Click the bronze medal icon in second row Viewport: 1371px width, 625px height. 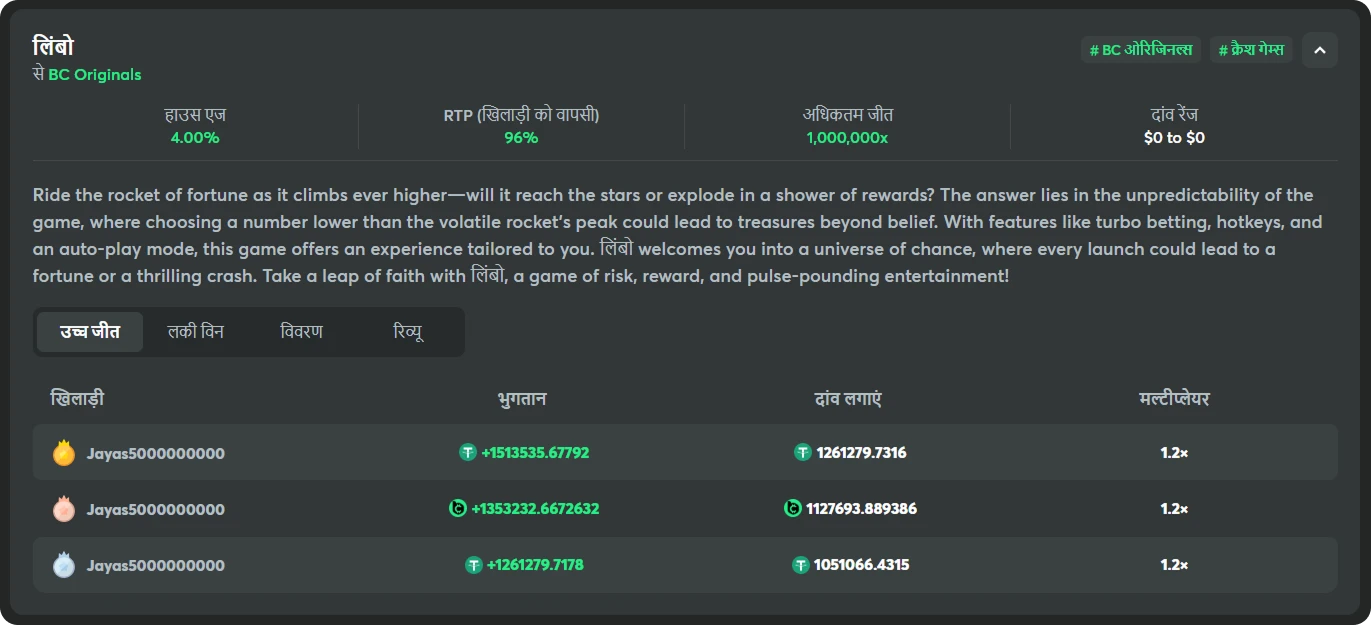click(64, 509)
